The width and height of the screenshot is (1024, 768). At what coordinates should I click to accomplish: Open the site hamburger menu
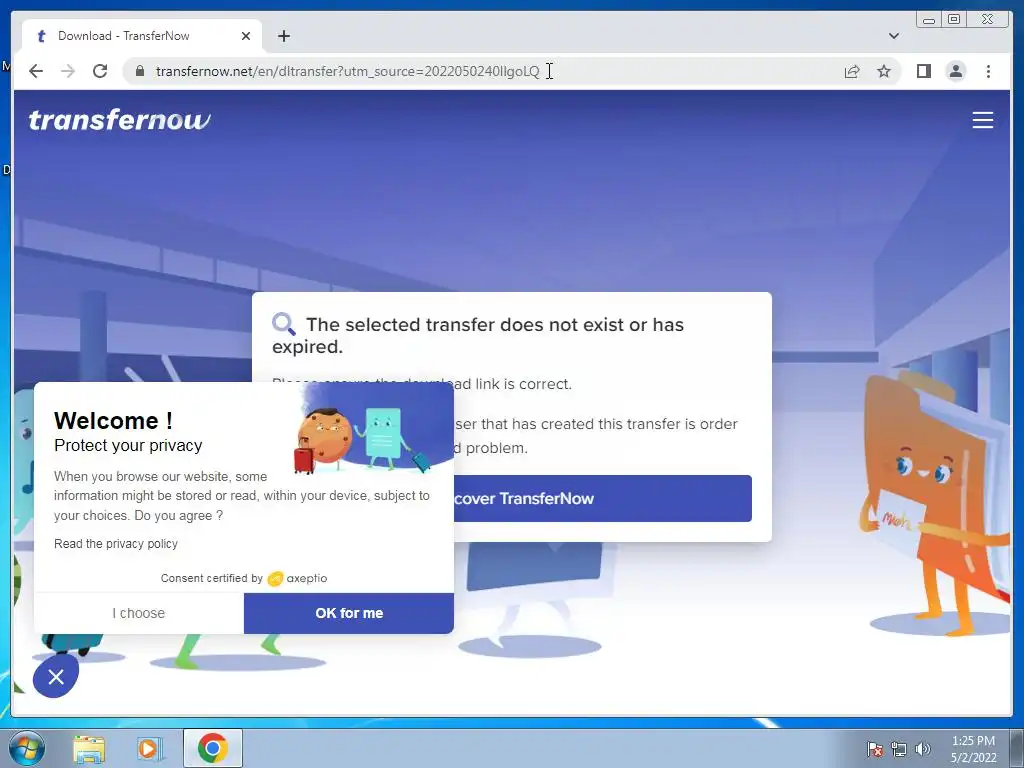tap(982, 120)
